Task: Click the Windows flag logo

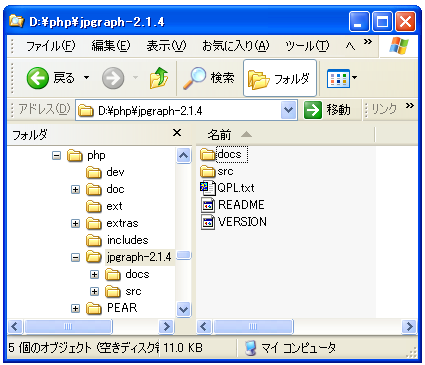Action: click(399, 45)
